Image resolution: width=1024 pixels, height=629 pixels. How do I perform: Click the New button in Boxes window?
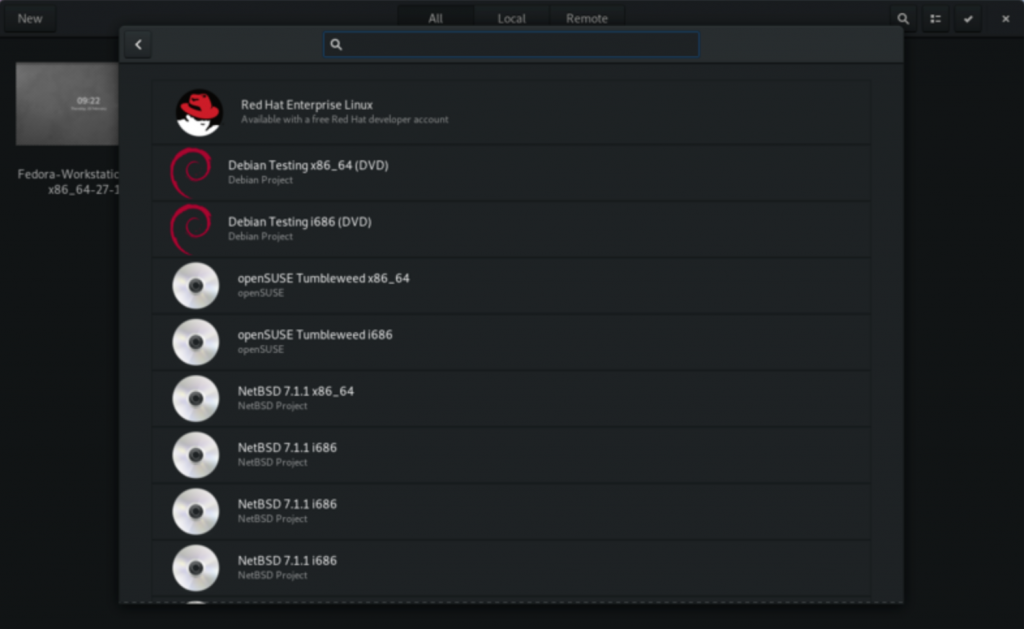30,18
